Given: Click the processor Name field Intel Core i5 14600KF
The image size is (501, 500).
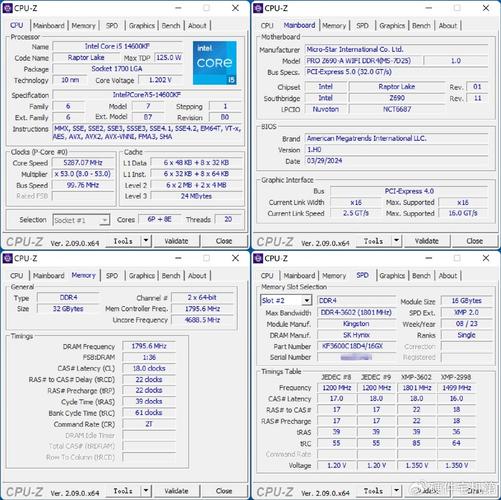Looking at the screenshot, I should pyautogui.click(x=117, y=46).
